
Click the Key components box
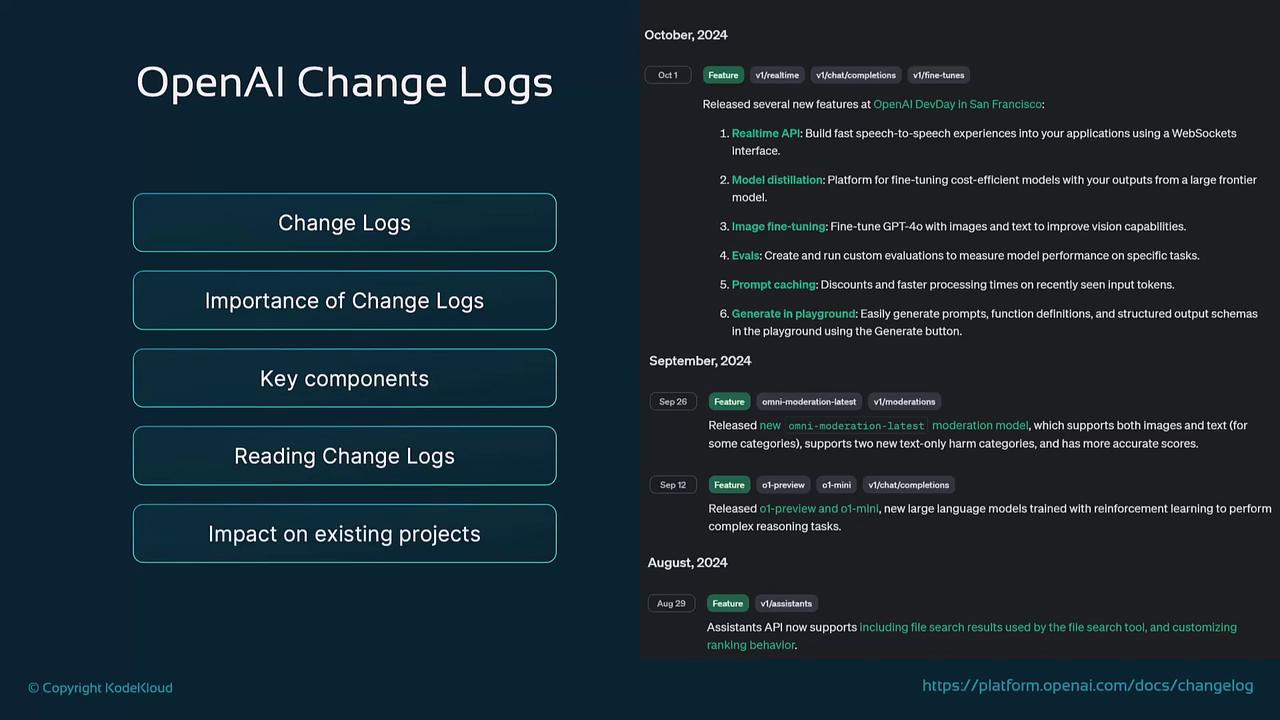tap(344, 379)
